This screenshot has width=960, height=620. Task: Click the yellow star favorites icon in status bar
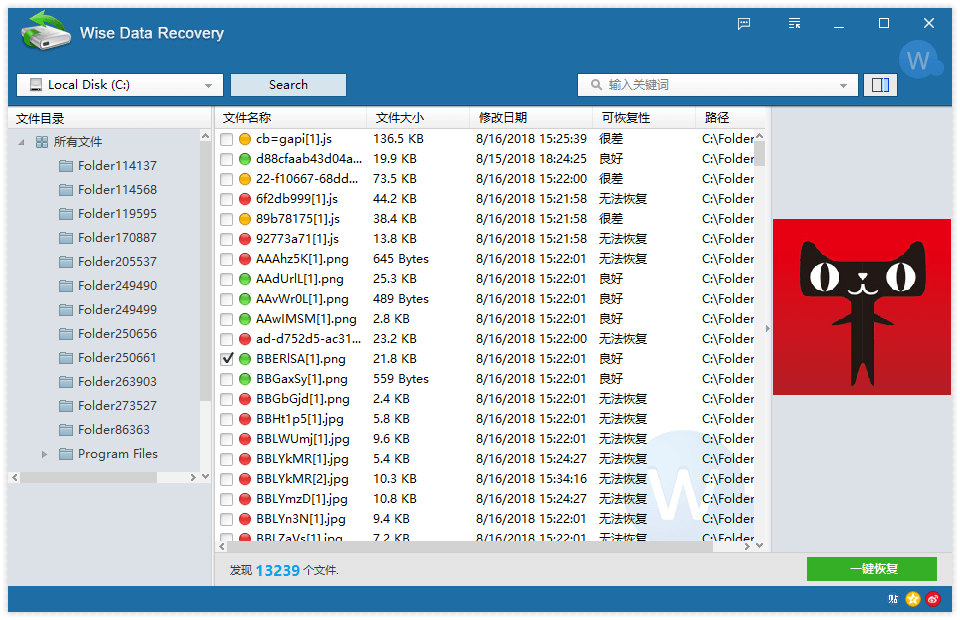tap(913, 599)
